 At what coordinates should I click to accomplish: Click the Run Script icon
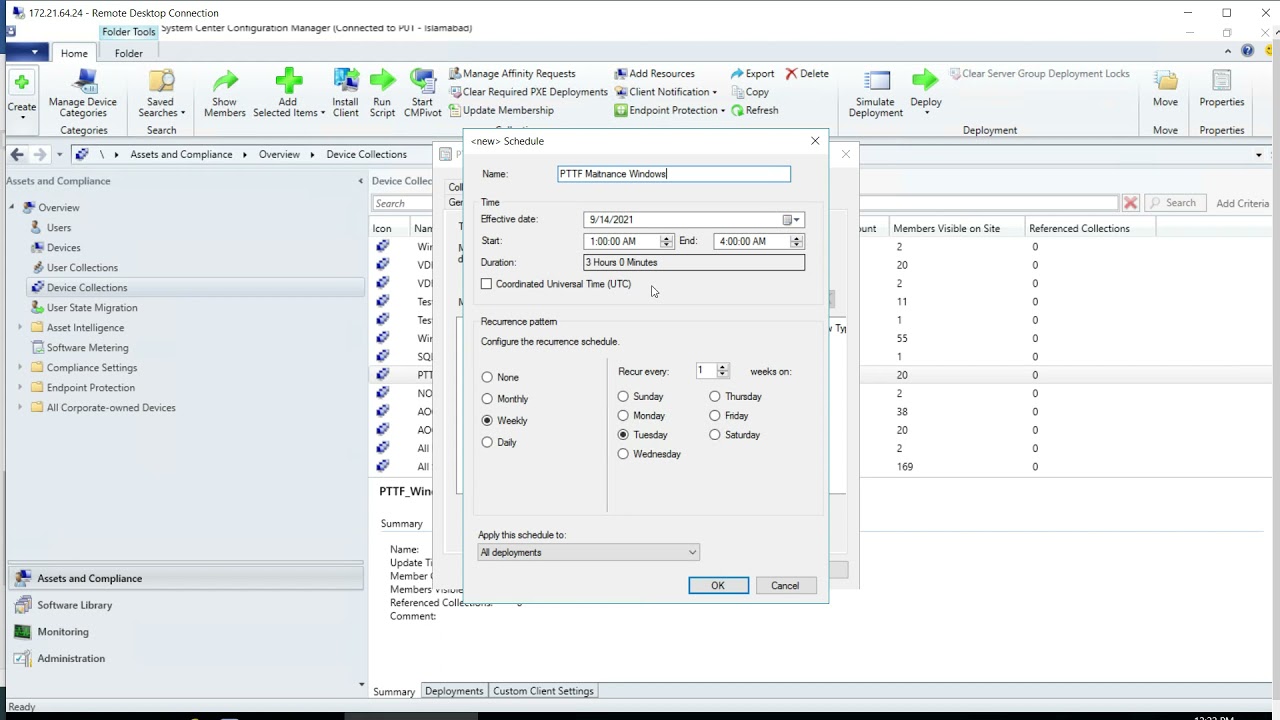tap(382, 82)
